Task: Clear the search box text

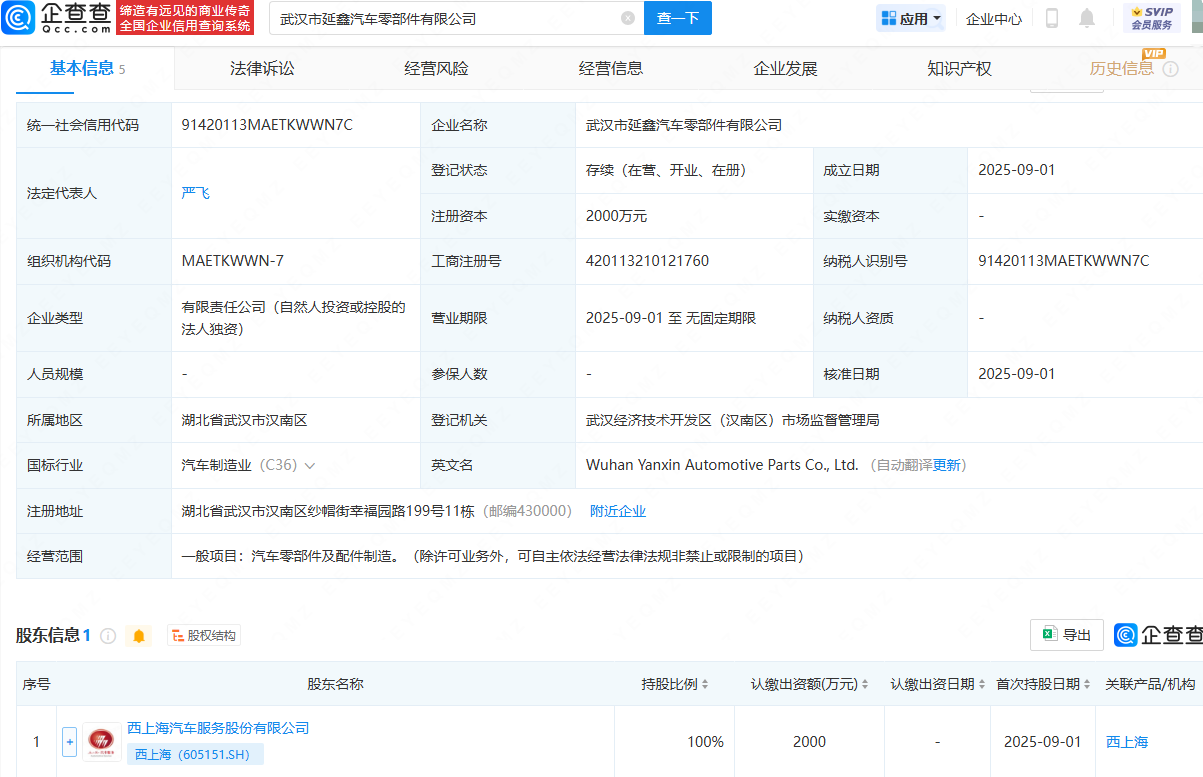Action: [628, 18]
